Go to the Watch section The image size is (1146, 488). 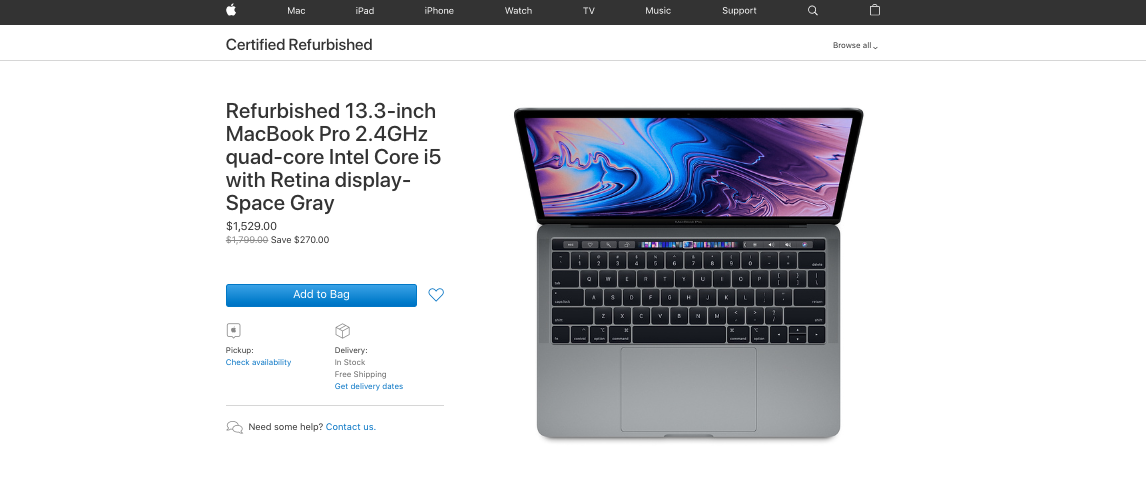coord(518,11)
